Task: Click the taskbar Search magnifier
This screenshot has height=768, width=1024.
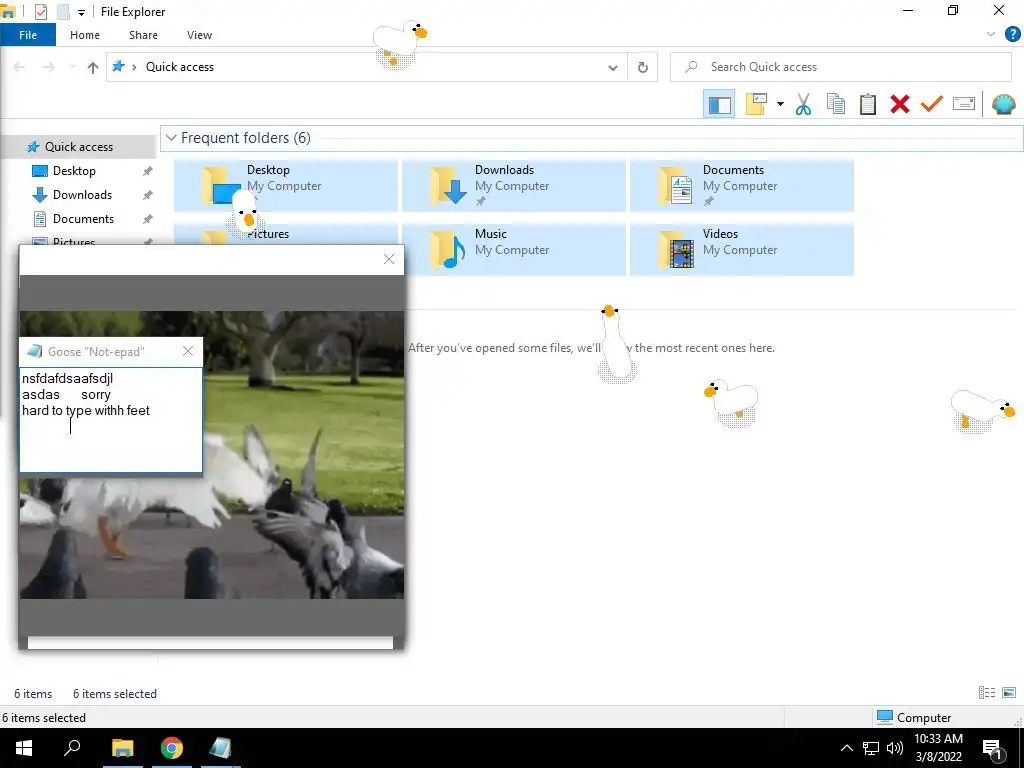Action: tap(72, 748)
